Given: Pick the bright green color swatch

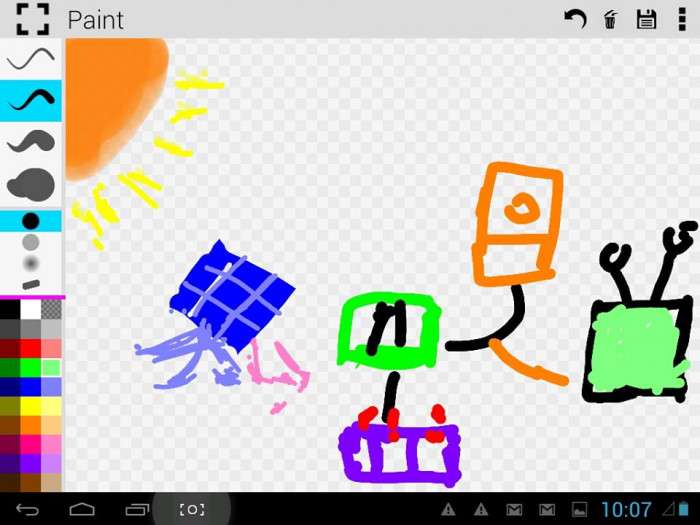Looking at the screenshot, I should coord(31,367).
